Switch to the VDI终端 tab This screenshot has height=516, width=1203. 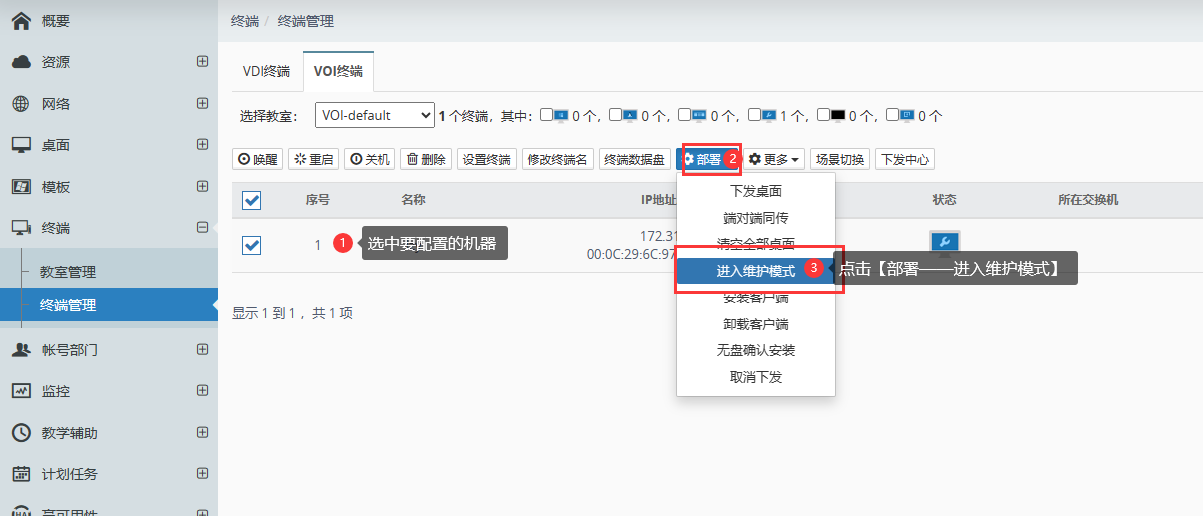coord(266,71)
